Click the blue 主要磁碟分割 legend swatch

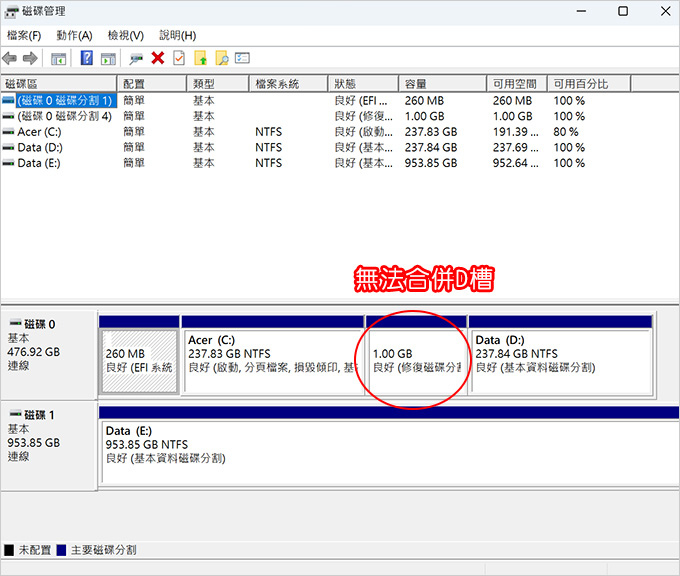pyautogui.click(x=61, y=550)
